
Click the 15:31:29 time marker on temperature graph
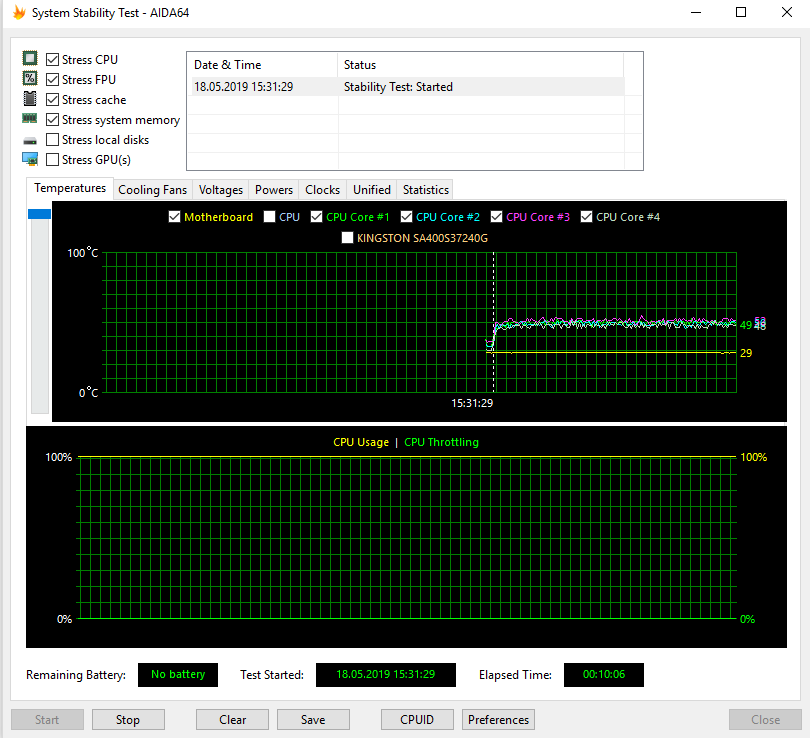(472, 403)
